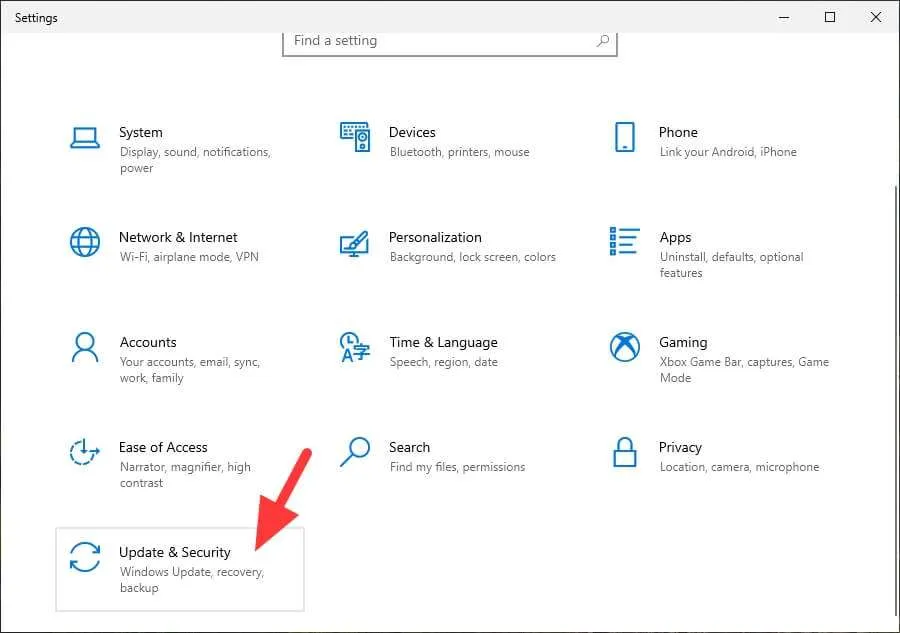This screenshot has height=633, width=900.
Task: Maximize the Settings window
Action: pos(829,17)
